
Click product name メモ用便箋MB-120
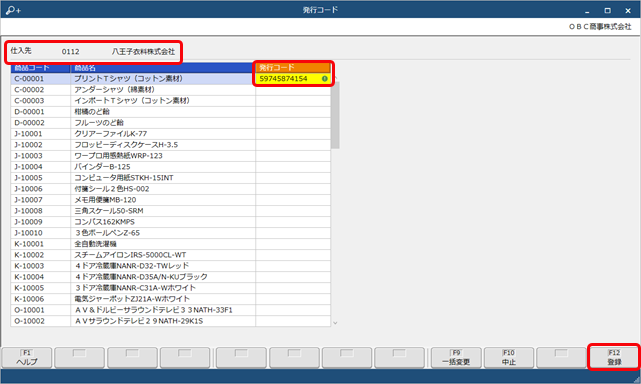click(105, 200)
